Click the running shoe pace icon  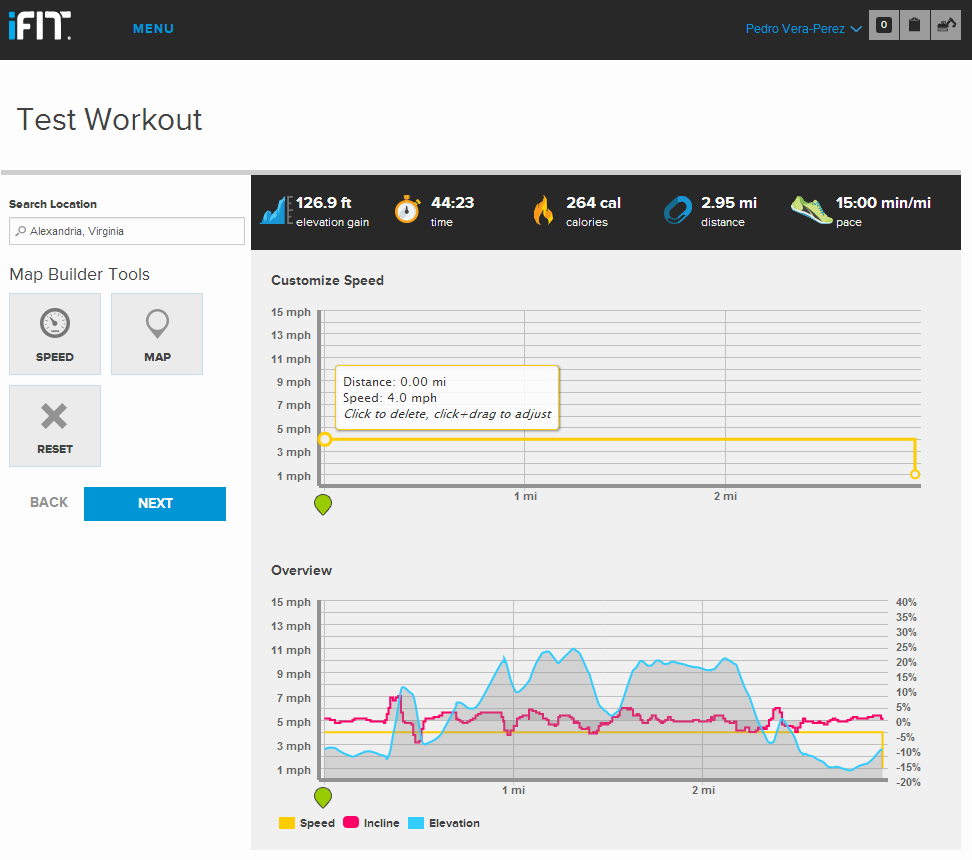point(811,210)
